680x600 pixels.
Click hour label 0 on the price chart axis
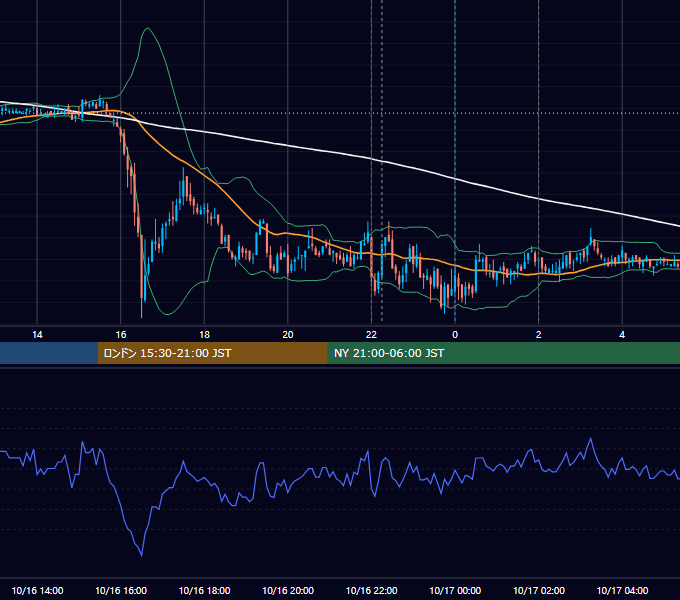pyautogui.click(x=455, y=335)
